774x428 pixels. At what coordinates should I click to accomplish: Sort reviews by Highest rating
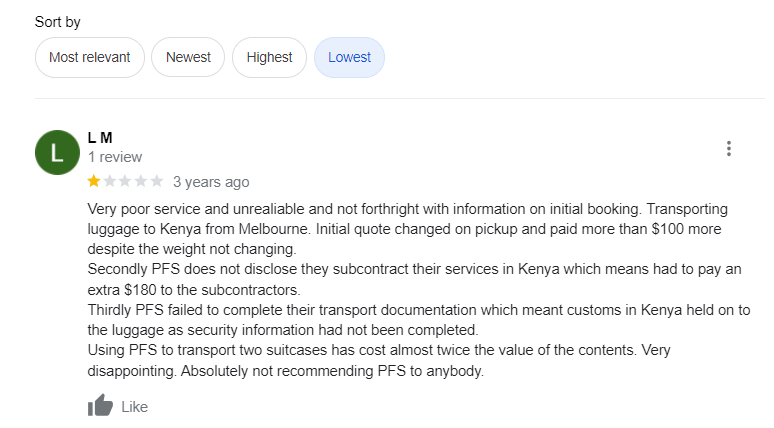click(270, 57)
